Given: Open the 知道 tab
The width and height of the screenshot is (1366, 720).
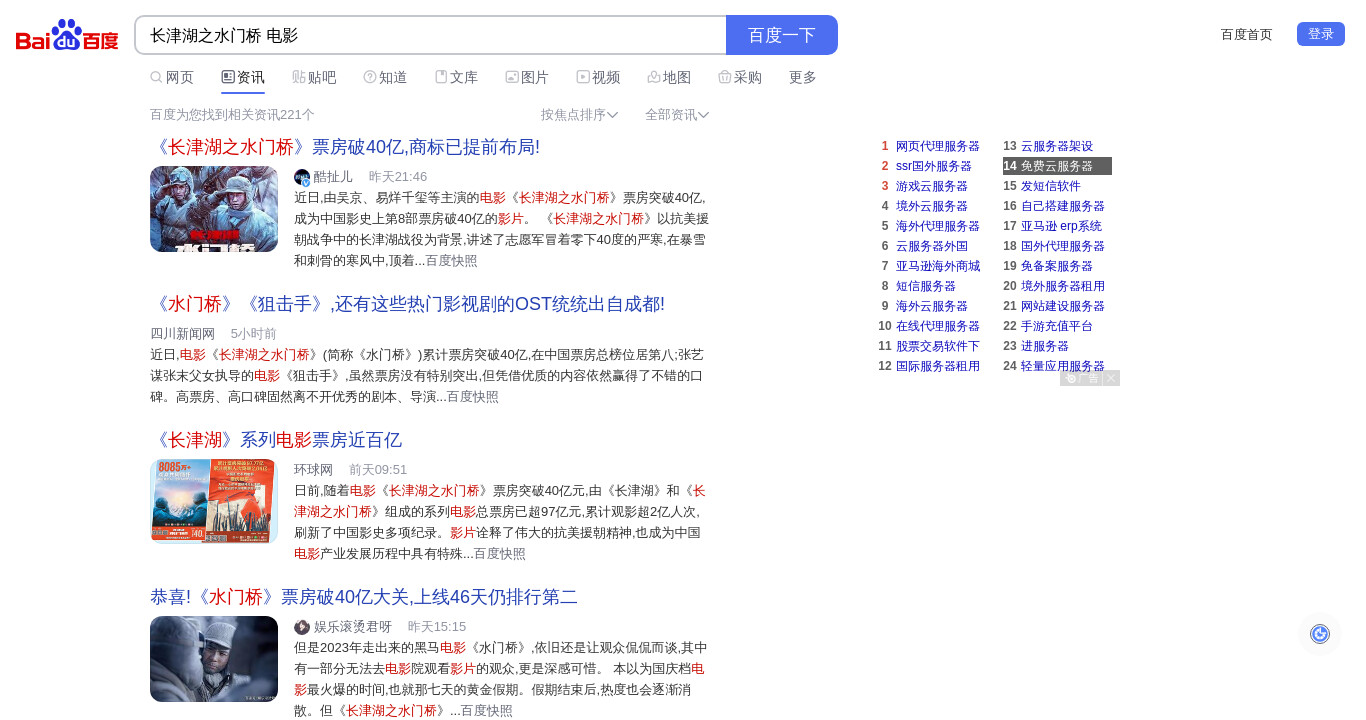Looking at the screenshot, I should coord(385,77).
